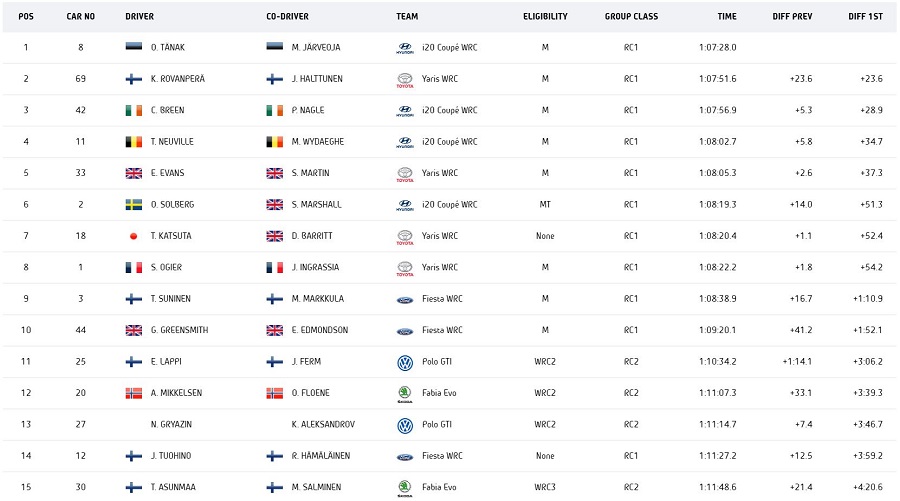Click the DIFF 1ST column header
The image size is (900, 501).
pyautogui.click(x=864, y=16)
